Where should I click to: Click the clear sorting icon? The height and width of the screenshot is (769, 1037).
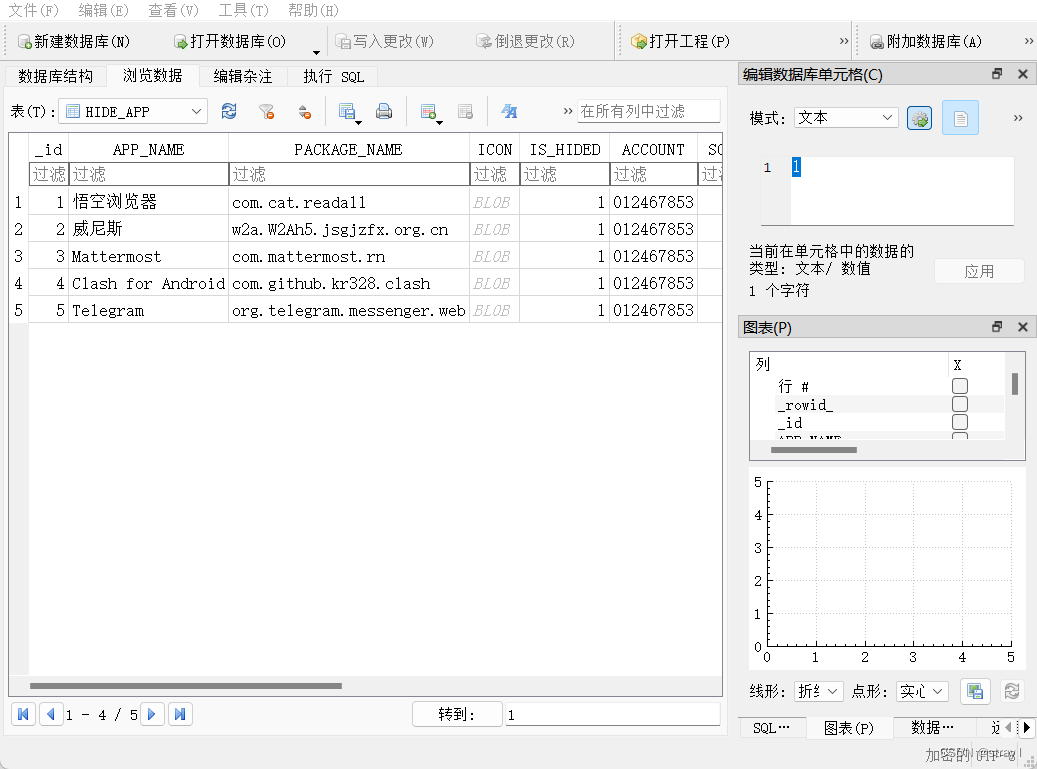[304, 112]
